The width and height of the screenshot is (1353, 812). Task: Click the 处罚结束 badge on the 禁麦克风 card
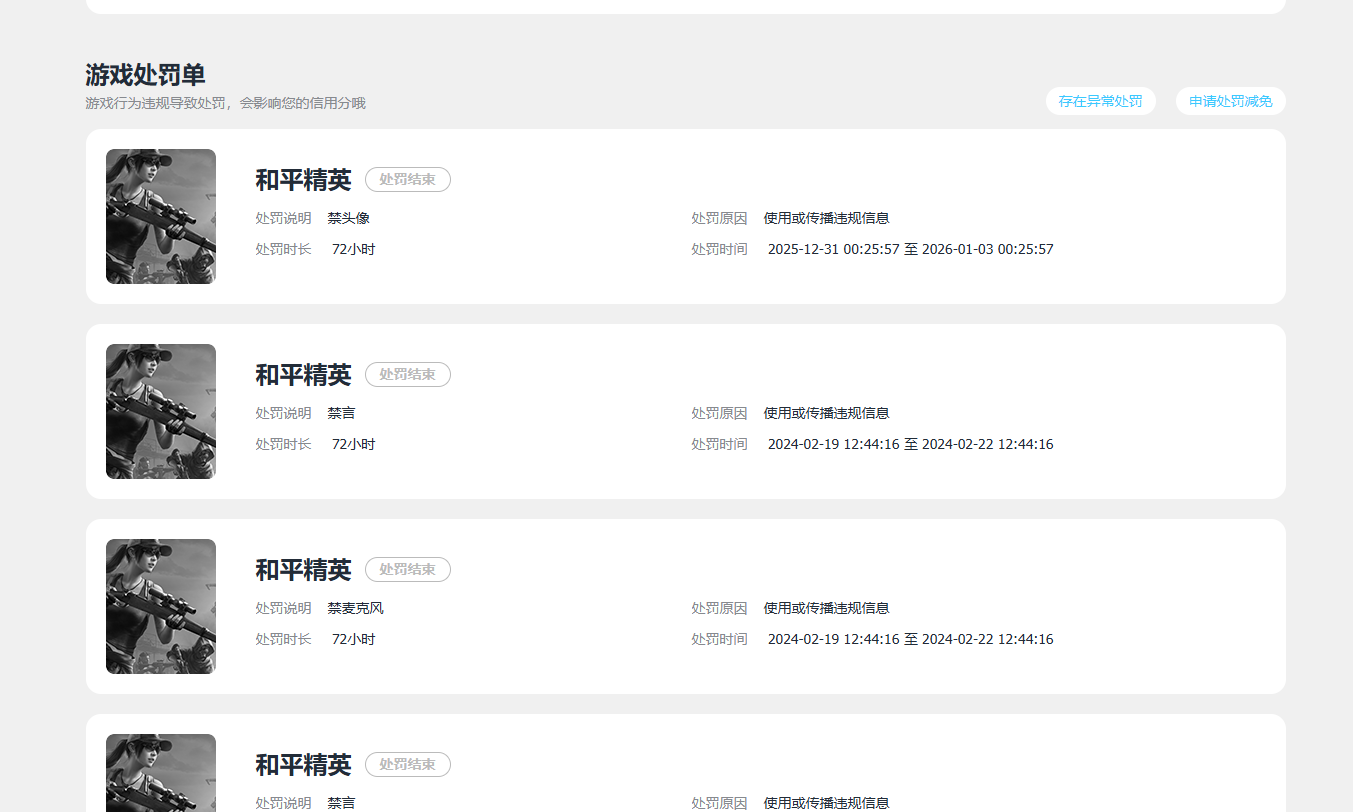click(x=407, y=570)
